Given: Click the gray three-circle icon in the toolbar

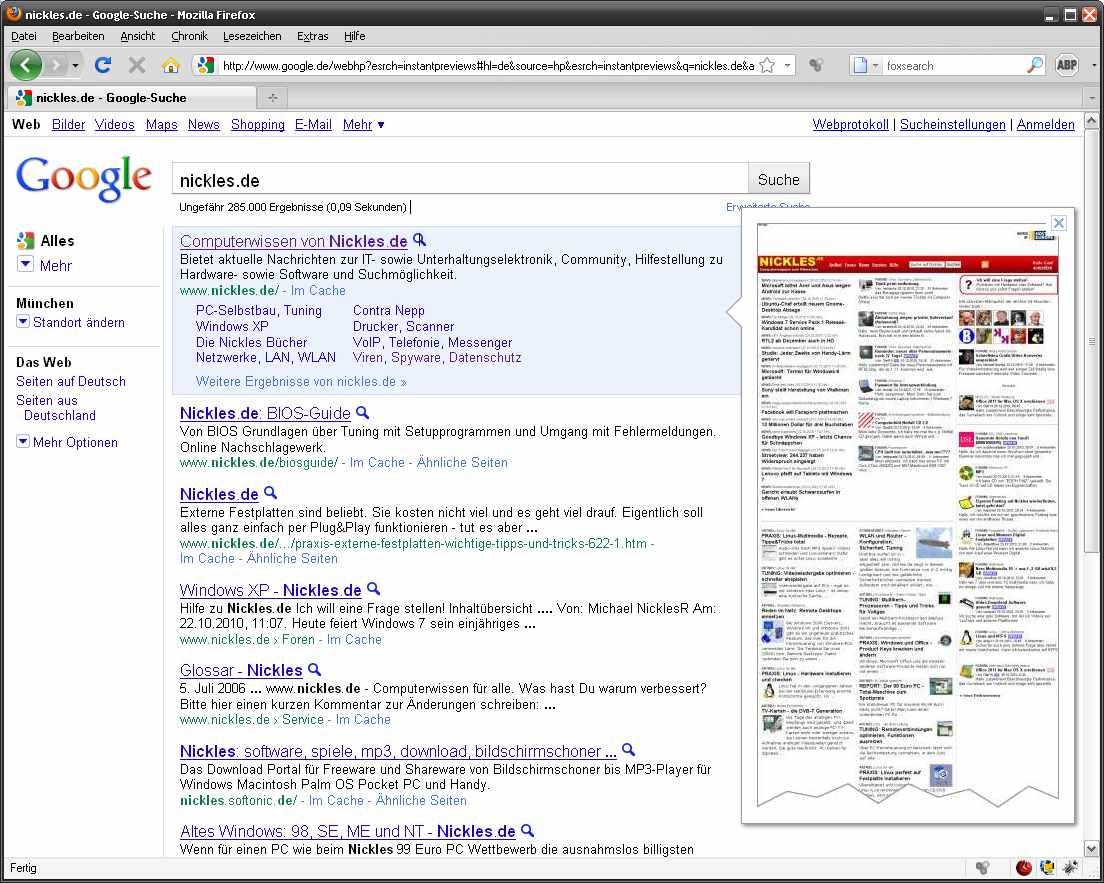Looking at the screenshot, I should 816,65.
